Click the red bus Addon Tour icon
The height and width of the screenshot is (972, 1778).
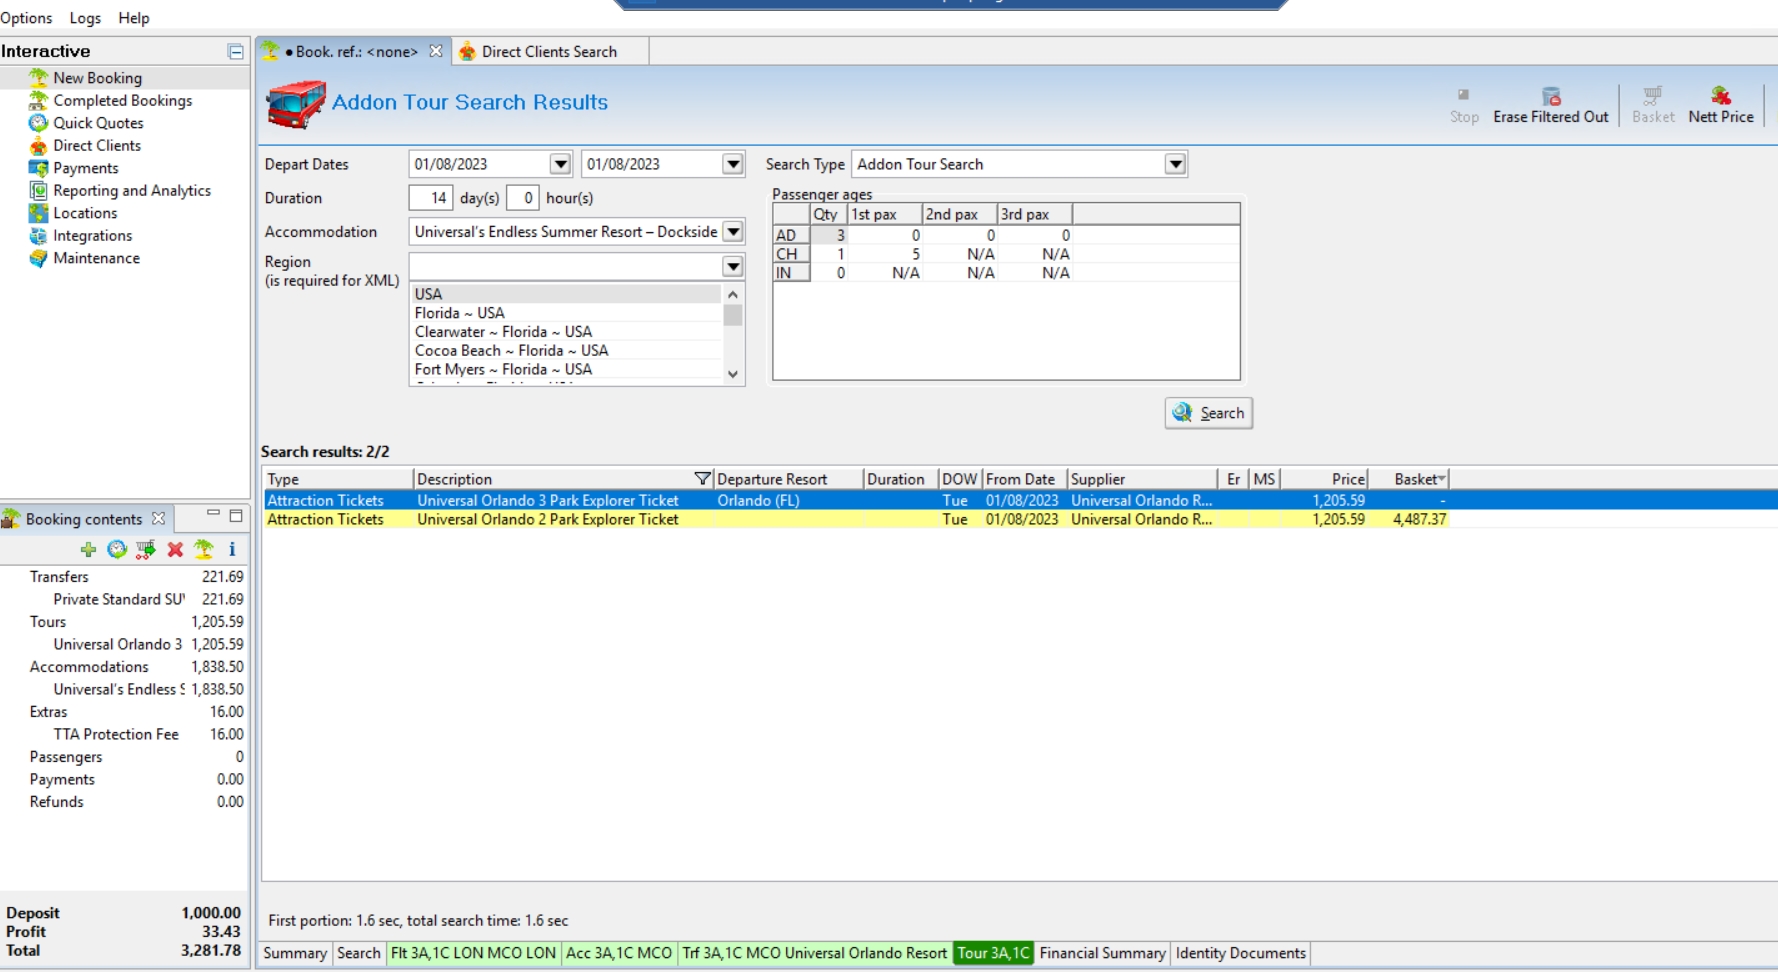coord(296,104)
